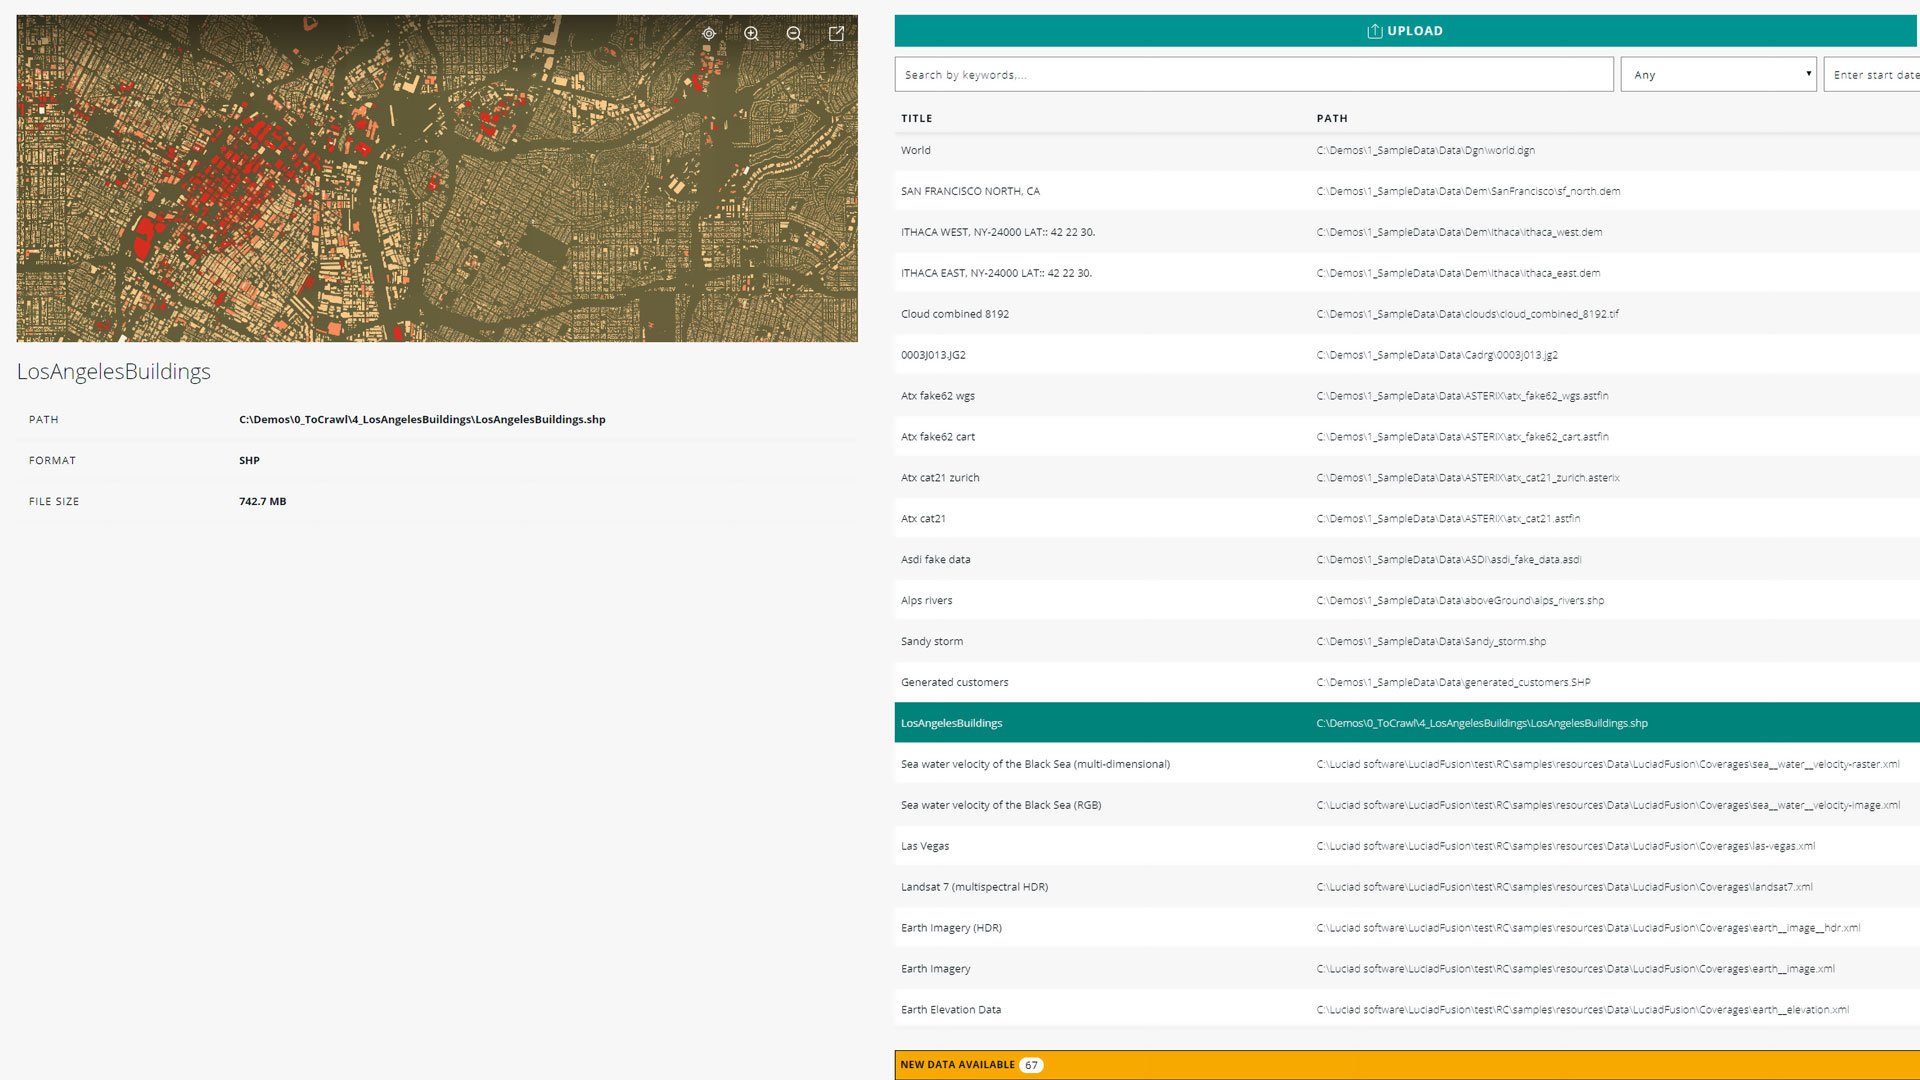This screenshot has height=1080, width=1920.
Task: Select the World dataset row
Action: [x=916, y=151]
